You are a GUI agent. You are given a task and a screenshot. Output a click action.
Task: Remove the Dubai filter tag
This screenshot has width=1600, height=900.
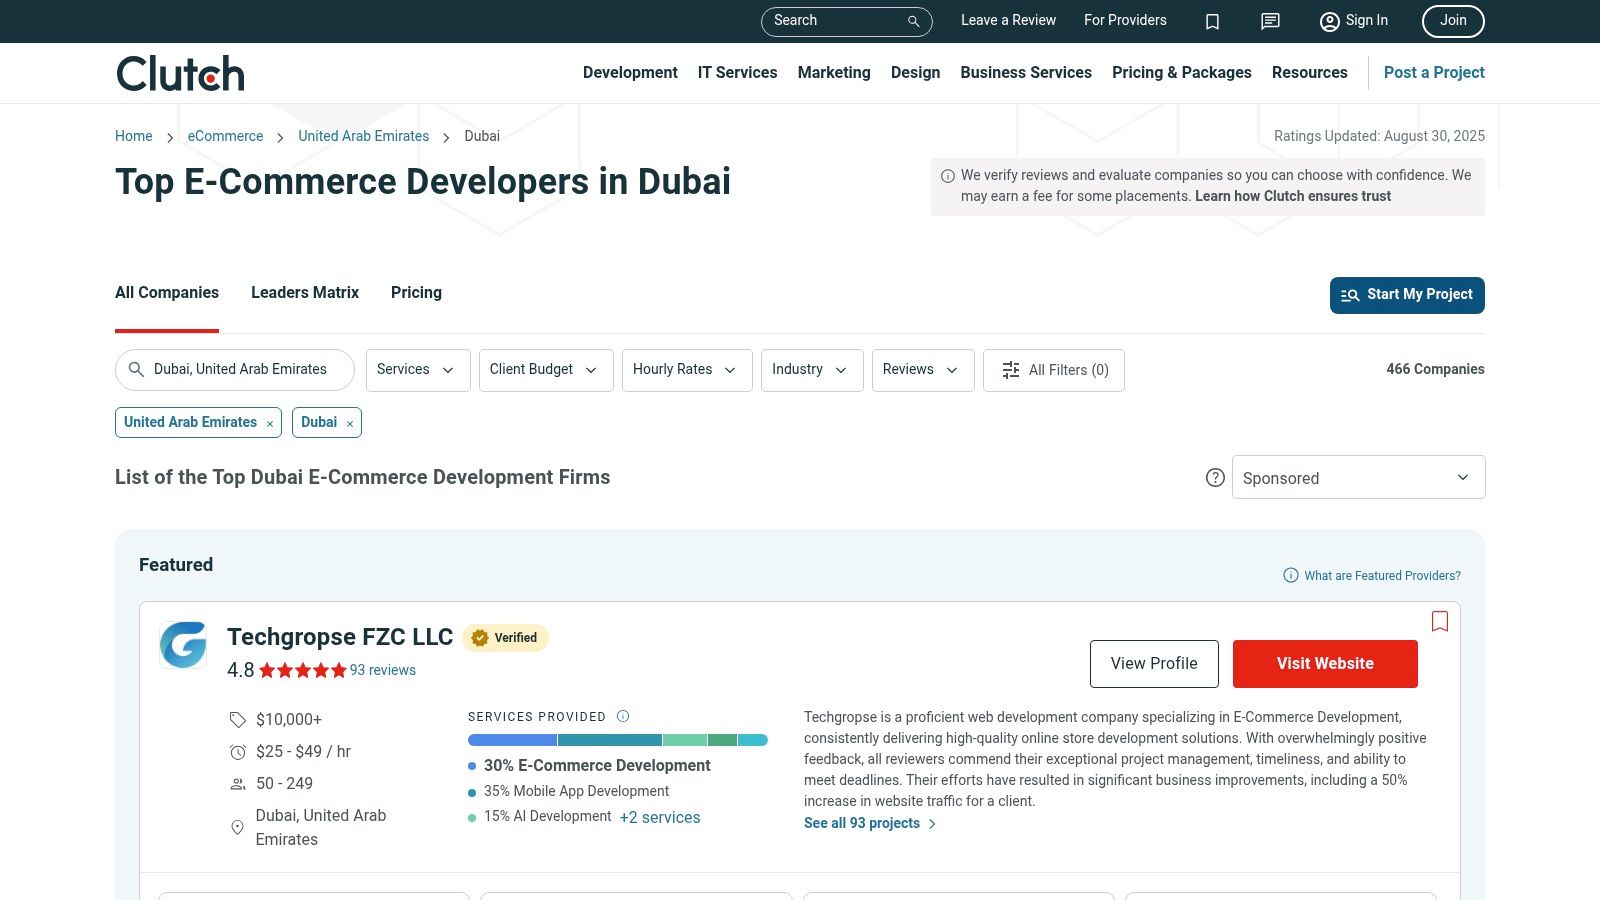click(x=350, y=422)
